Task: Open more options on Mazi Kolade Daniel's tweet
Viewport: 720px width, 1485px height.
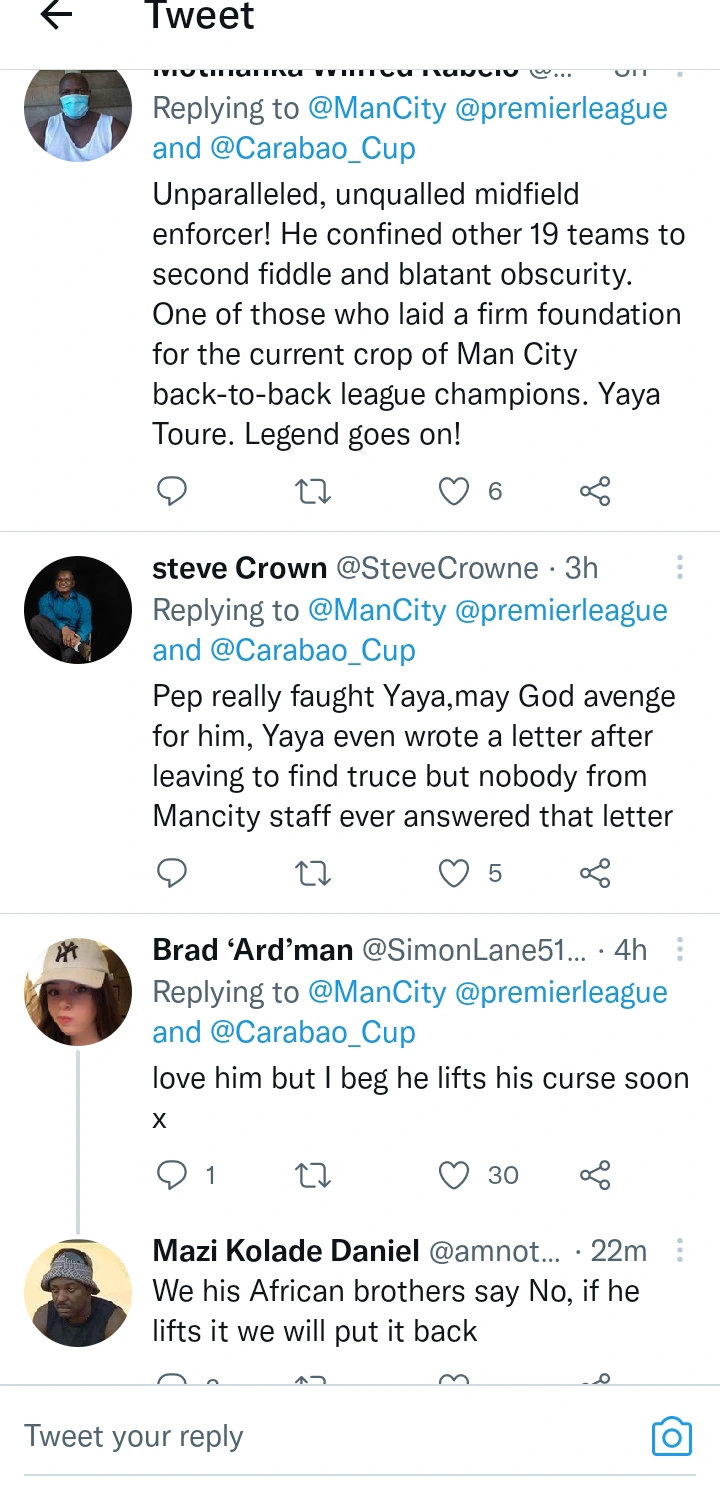Action: coord(680,1251)
